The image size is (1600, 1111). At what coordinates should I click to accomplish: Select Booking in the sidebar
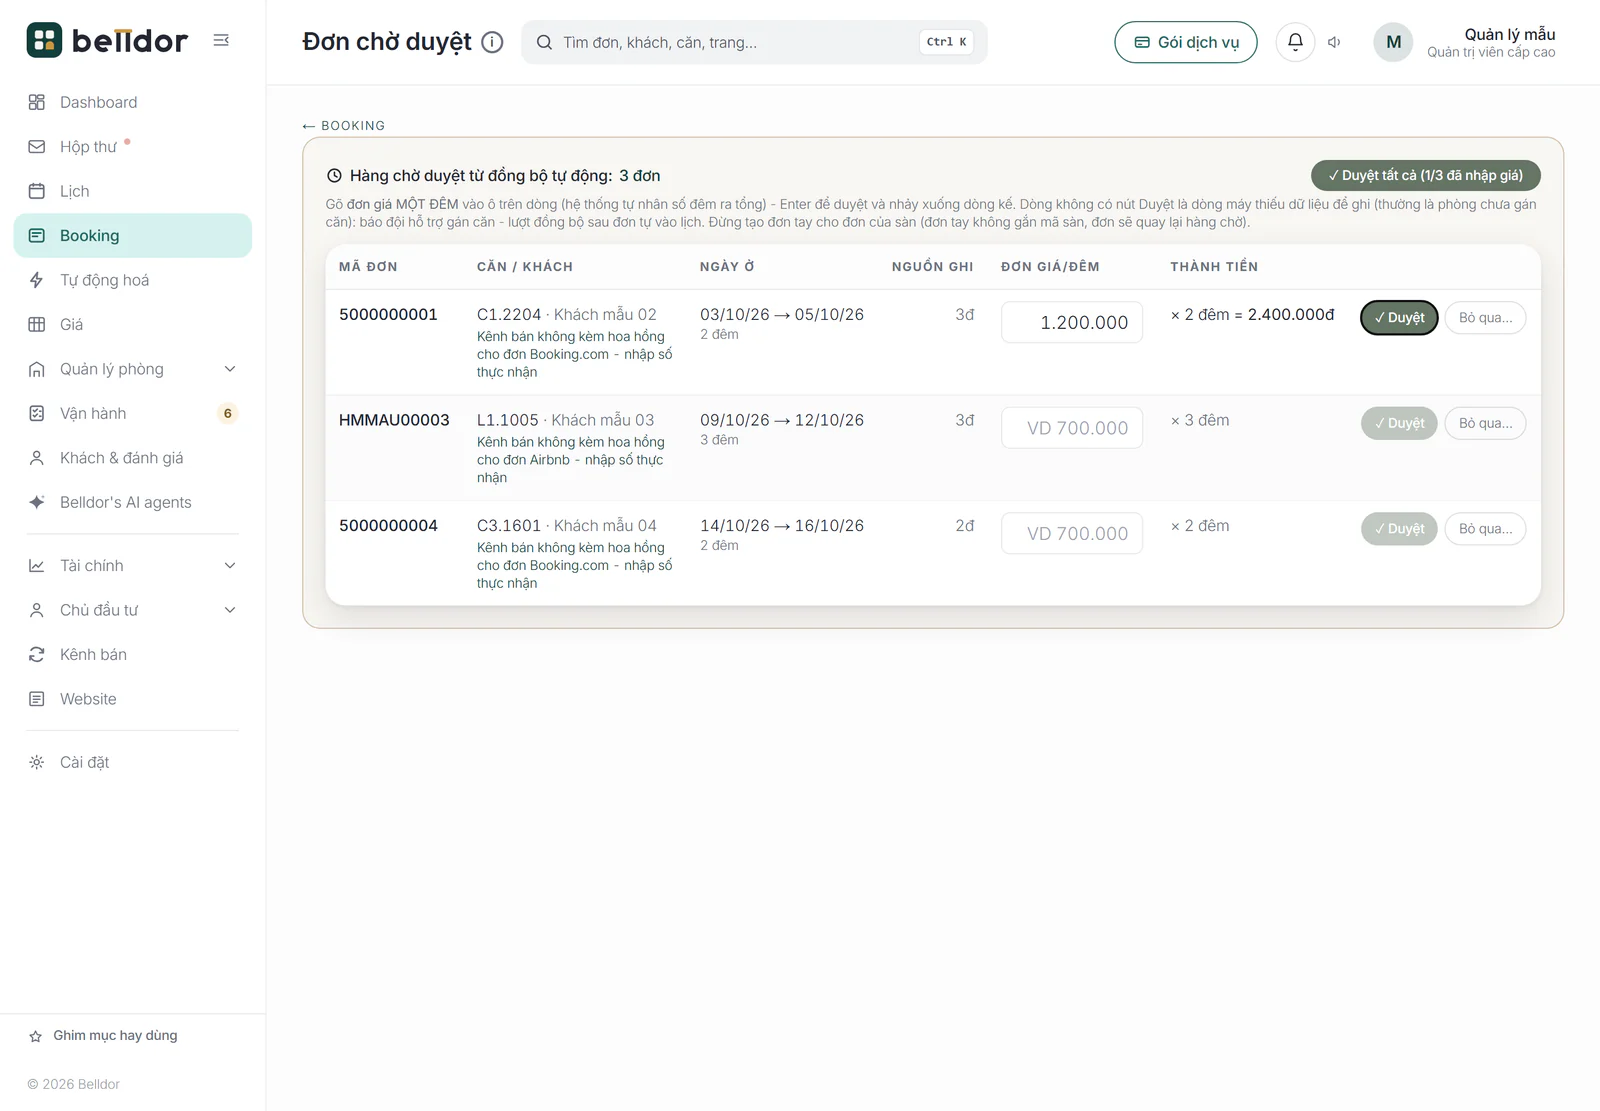click(133, 235)
